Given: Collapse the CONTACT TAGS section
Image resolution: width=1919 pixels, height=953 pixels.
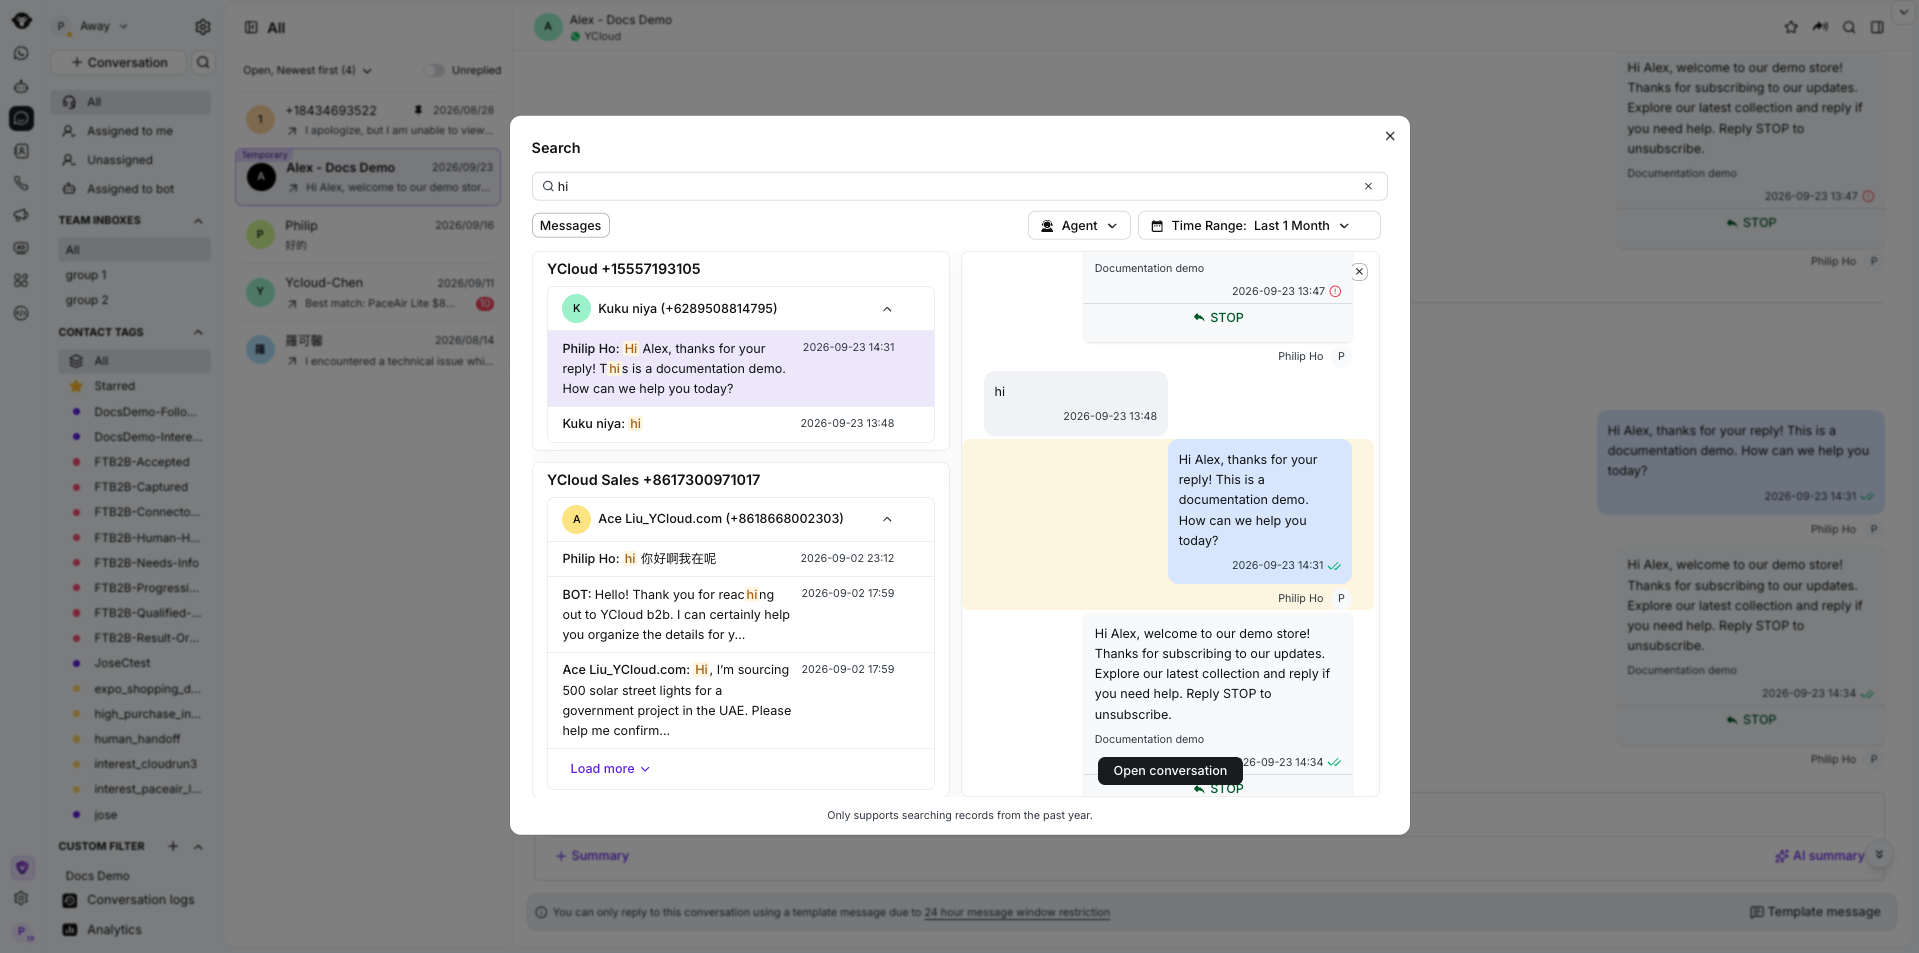Looking at the screenshot, I should coord(198,332).
